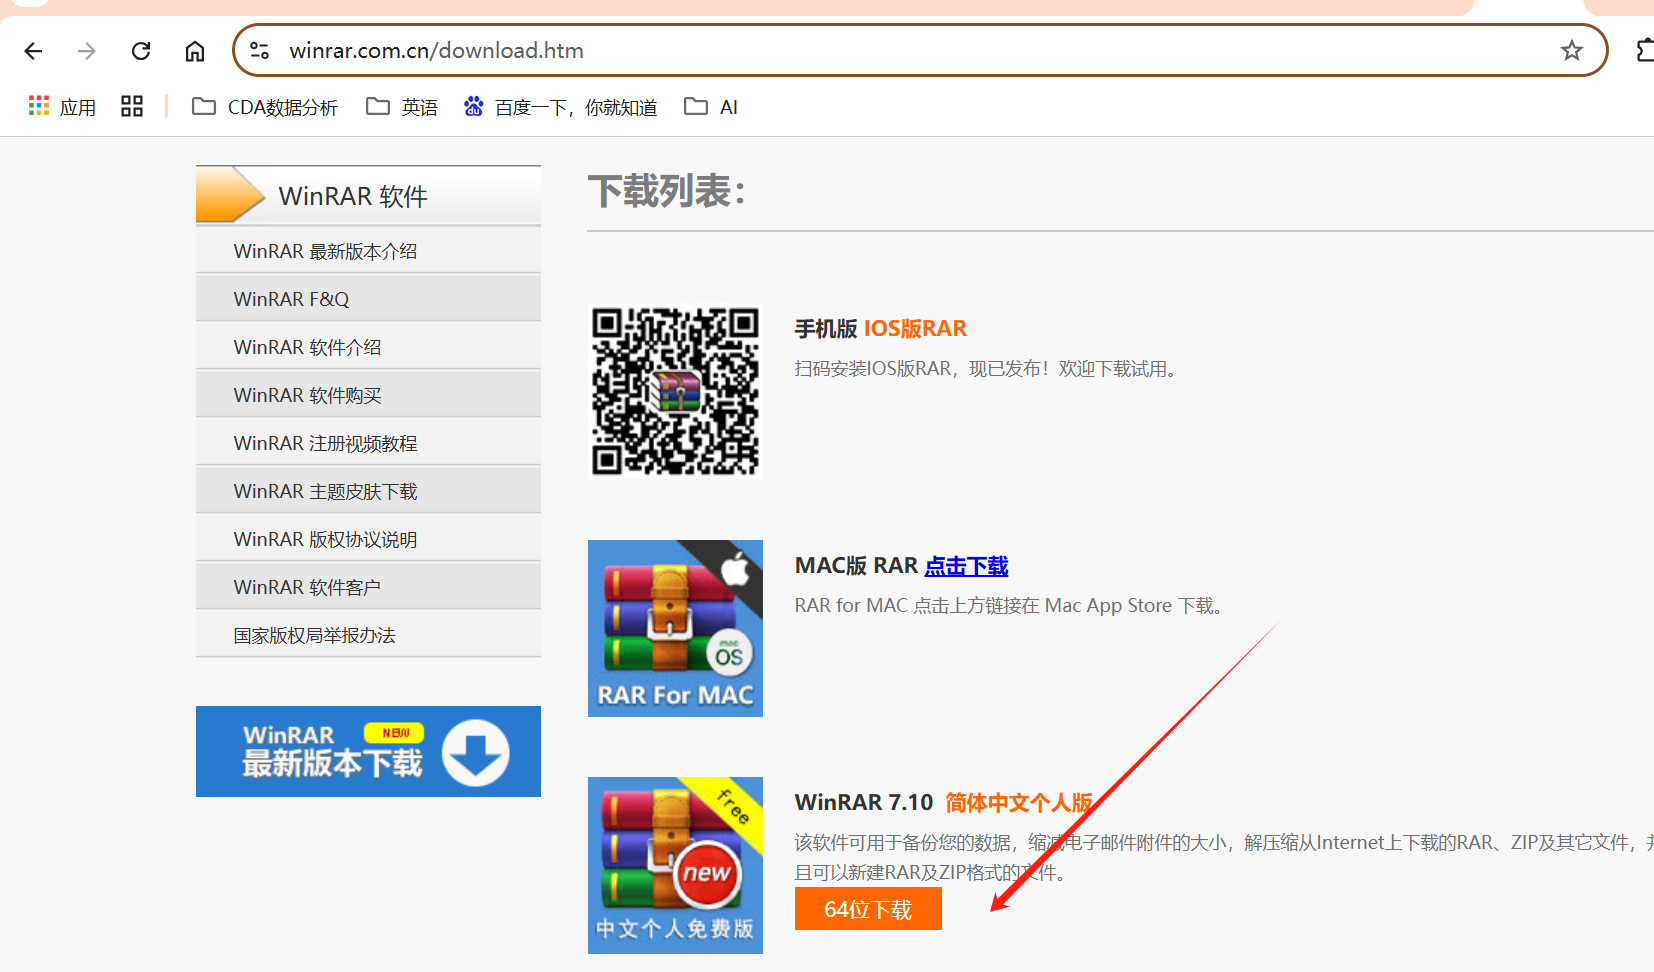Click the 扫码安装IOS版RAR description text
The width and height of the screenshot is (1654, 972).
[x=989, y=369]
